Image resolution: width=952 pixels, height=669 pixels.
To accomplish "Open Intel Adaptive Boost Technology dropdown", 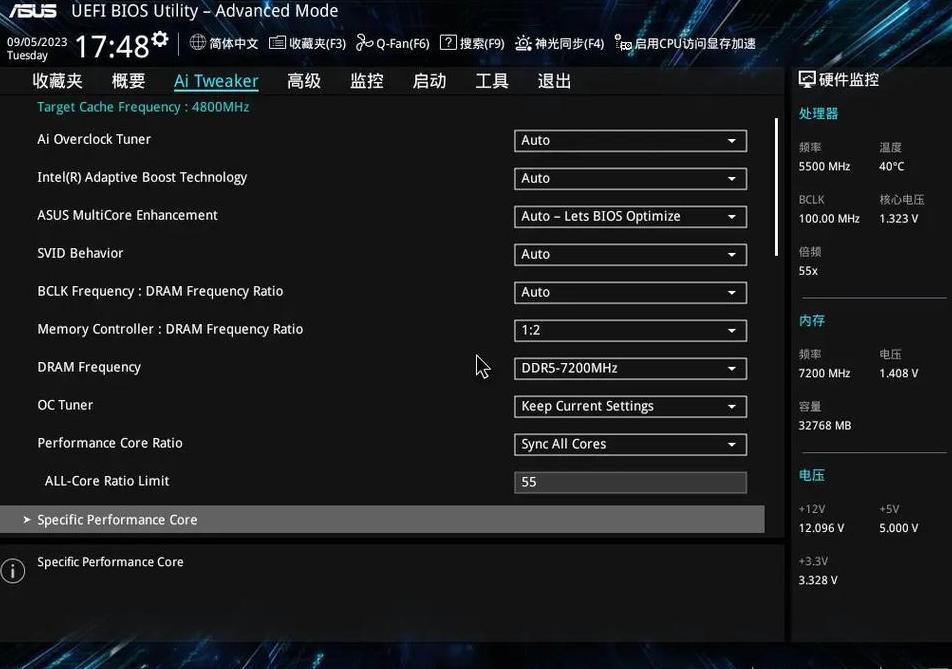I will tap(630, 178).
